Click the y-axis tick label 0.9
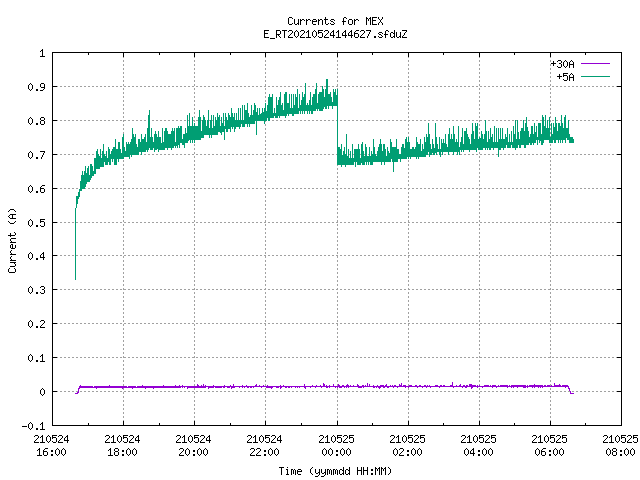The width and height of the screenshot is (640, 480). [x=36, y=87]
